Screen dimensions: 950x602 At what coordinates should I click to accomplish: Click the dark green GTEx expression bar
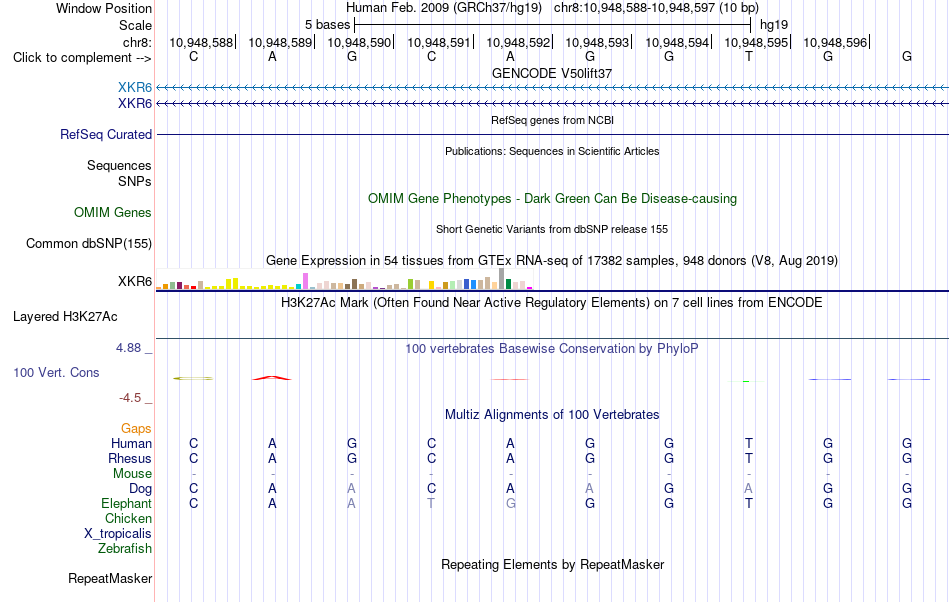coord(508,284)
